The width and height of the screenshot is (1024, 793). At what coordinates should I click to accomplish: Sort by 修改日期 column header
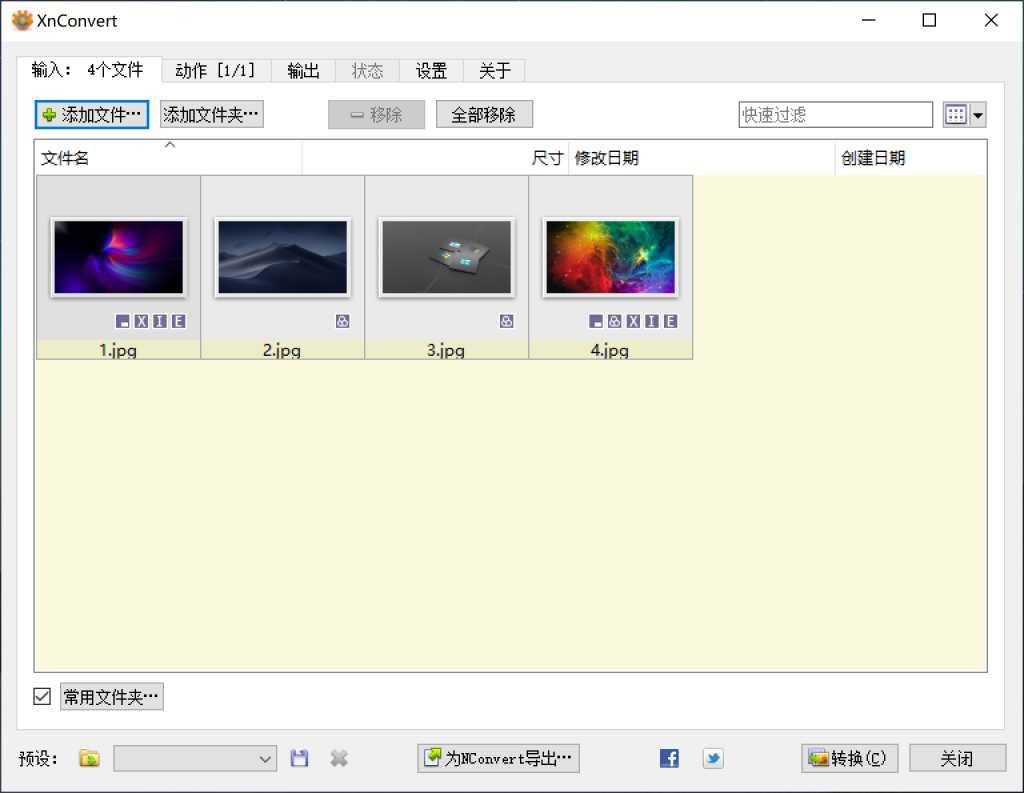702,157
